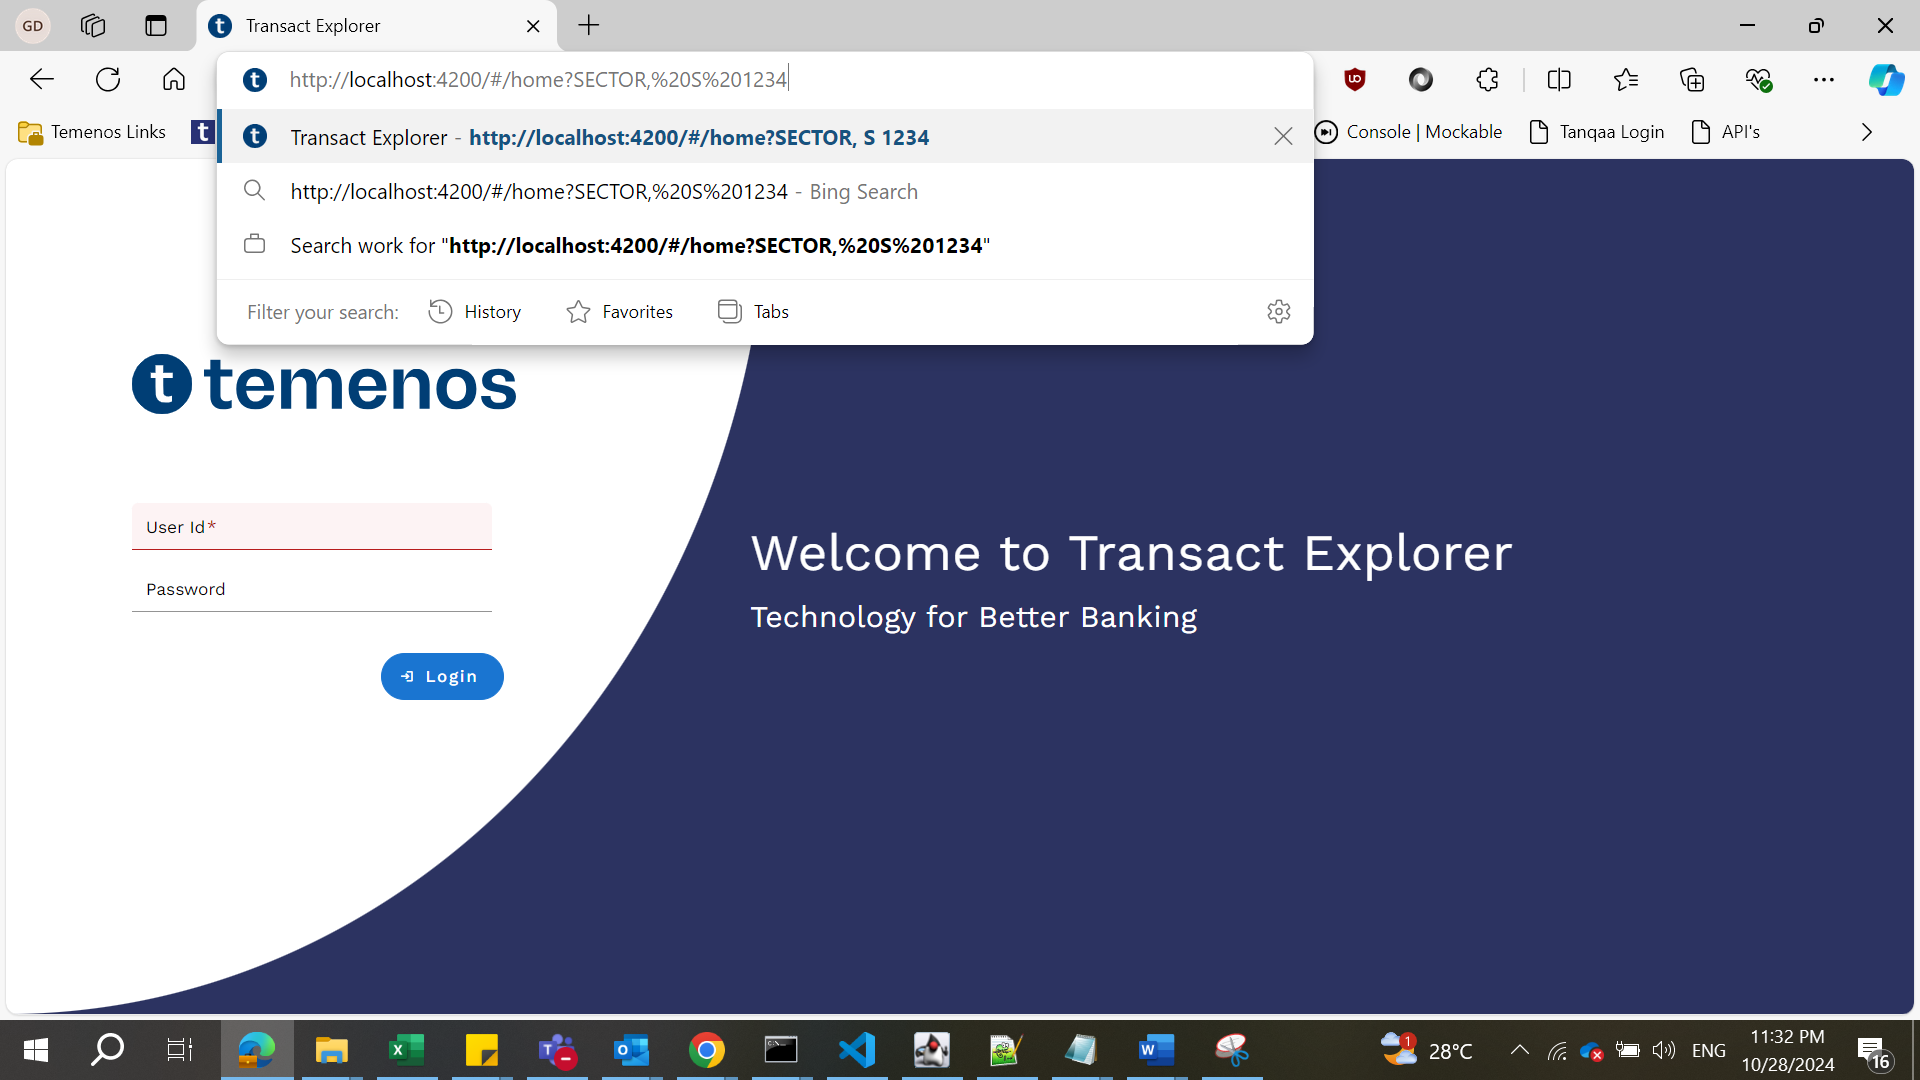Open the Tanqaa Login bookmark
The width and height of the screenshot is (1920, 1080).
click(x=1597, y=132)
